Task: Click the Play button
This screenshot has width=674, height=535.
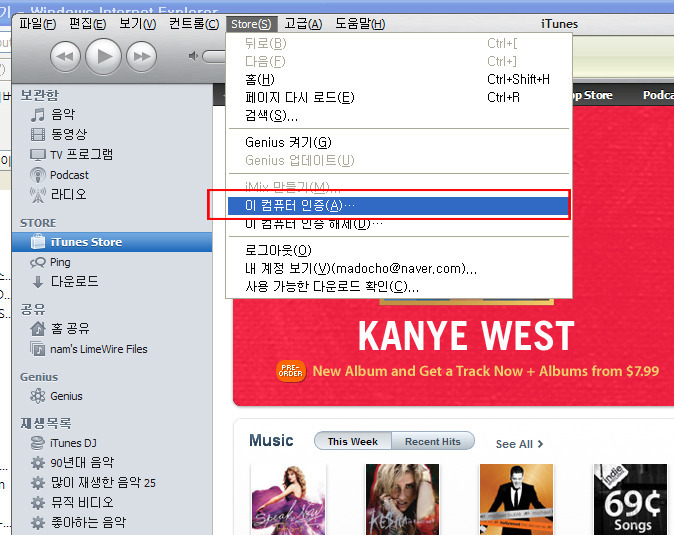Action: coord(103,56)
